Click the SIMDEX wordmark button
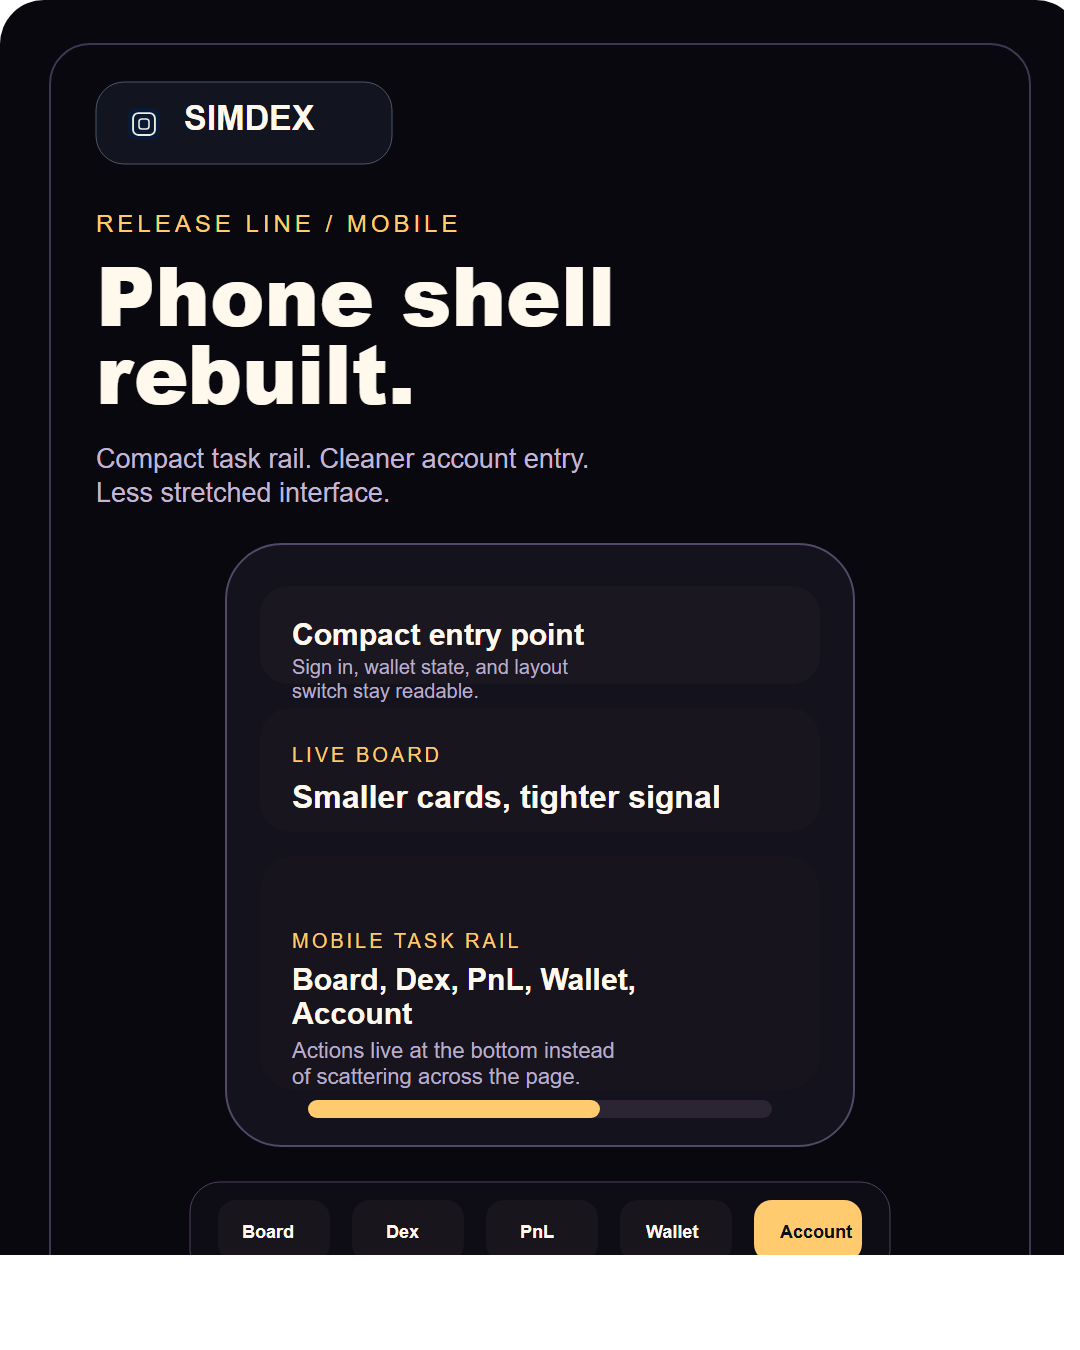Image resolution: width=1080 pixels, height=1350 pixels. coord(243,122)
